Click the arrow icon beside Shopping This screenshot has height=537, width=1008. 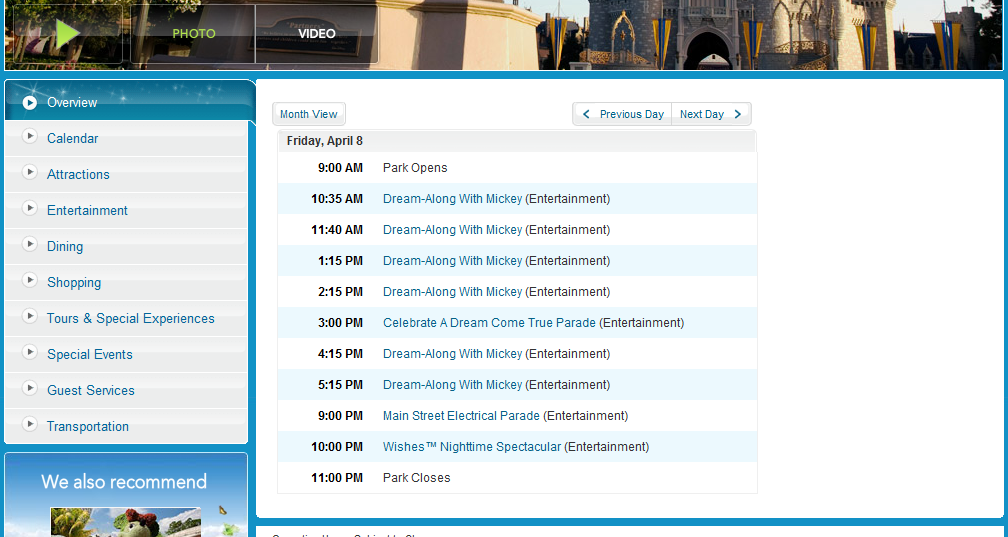click(x=30, y=280)
